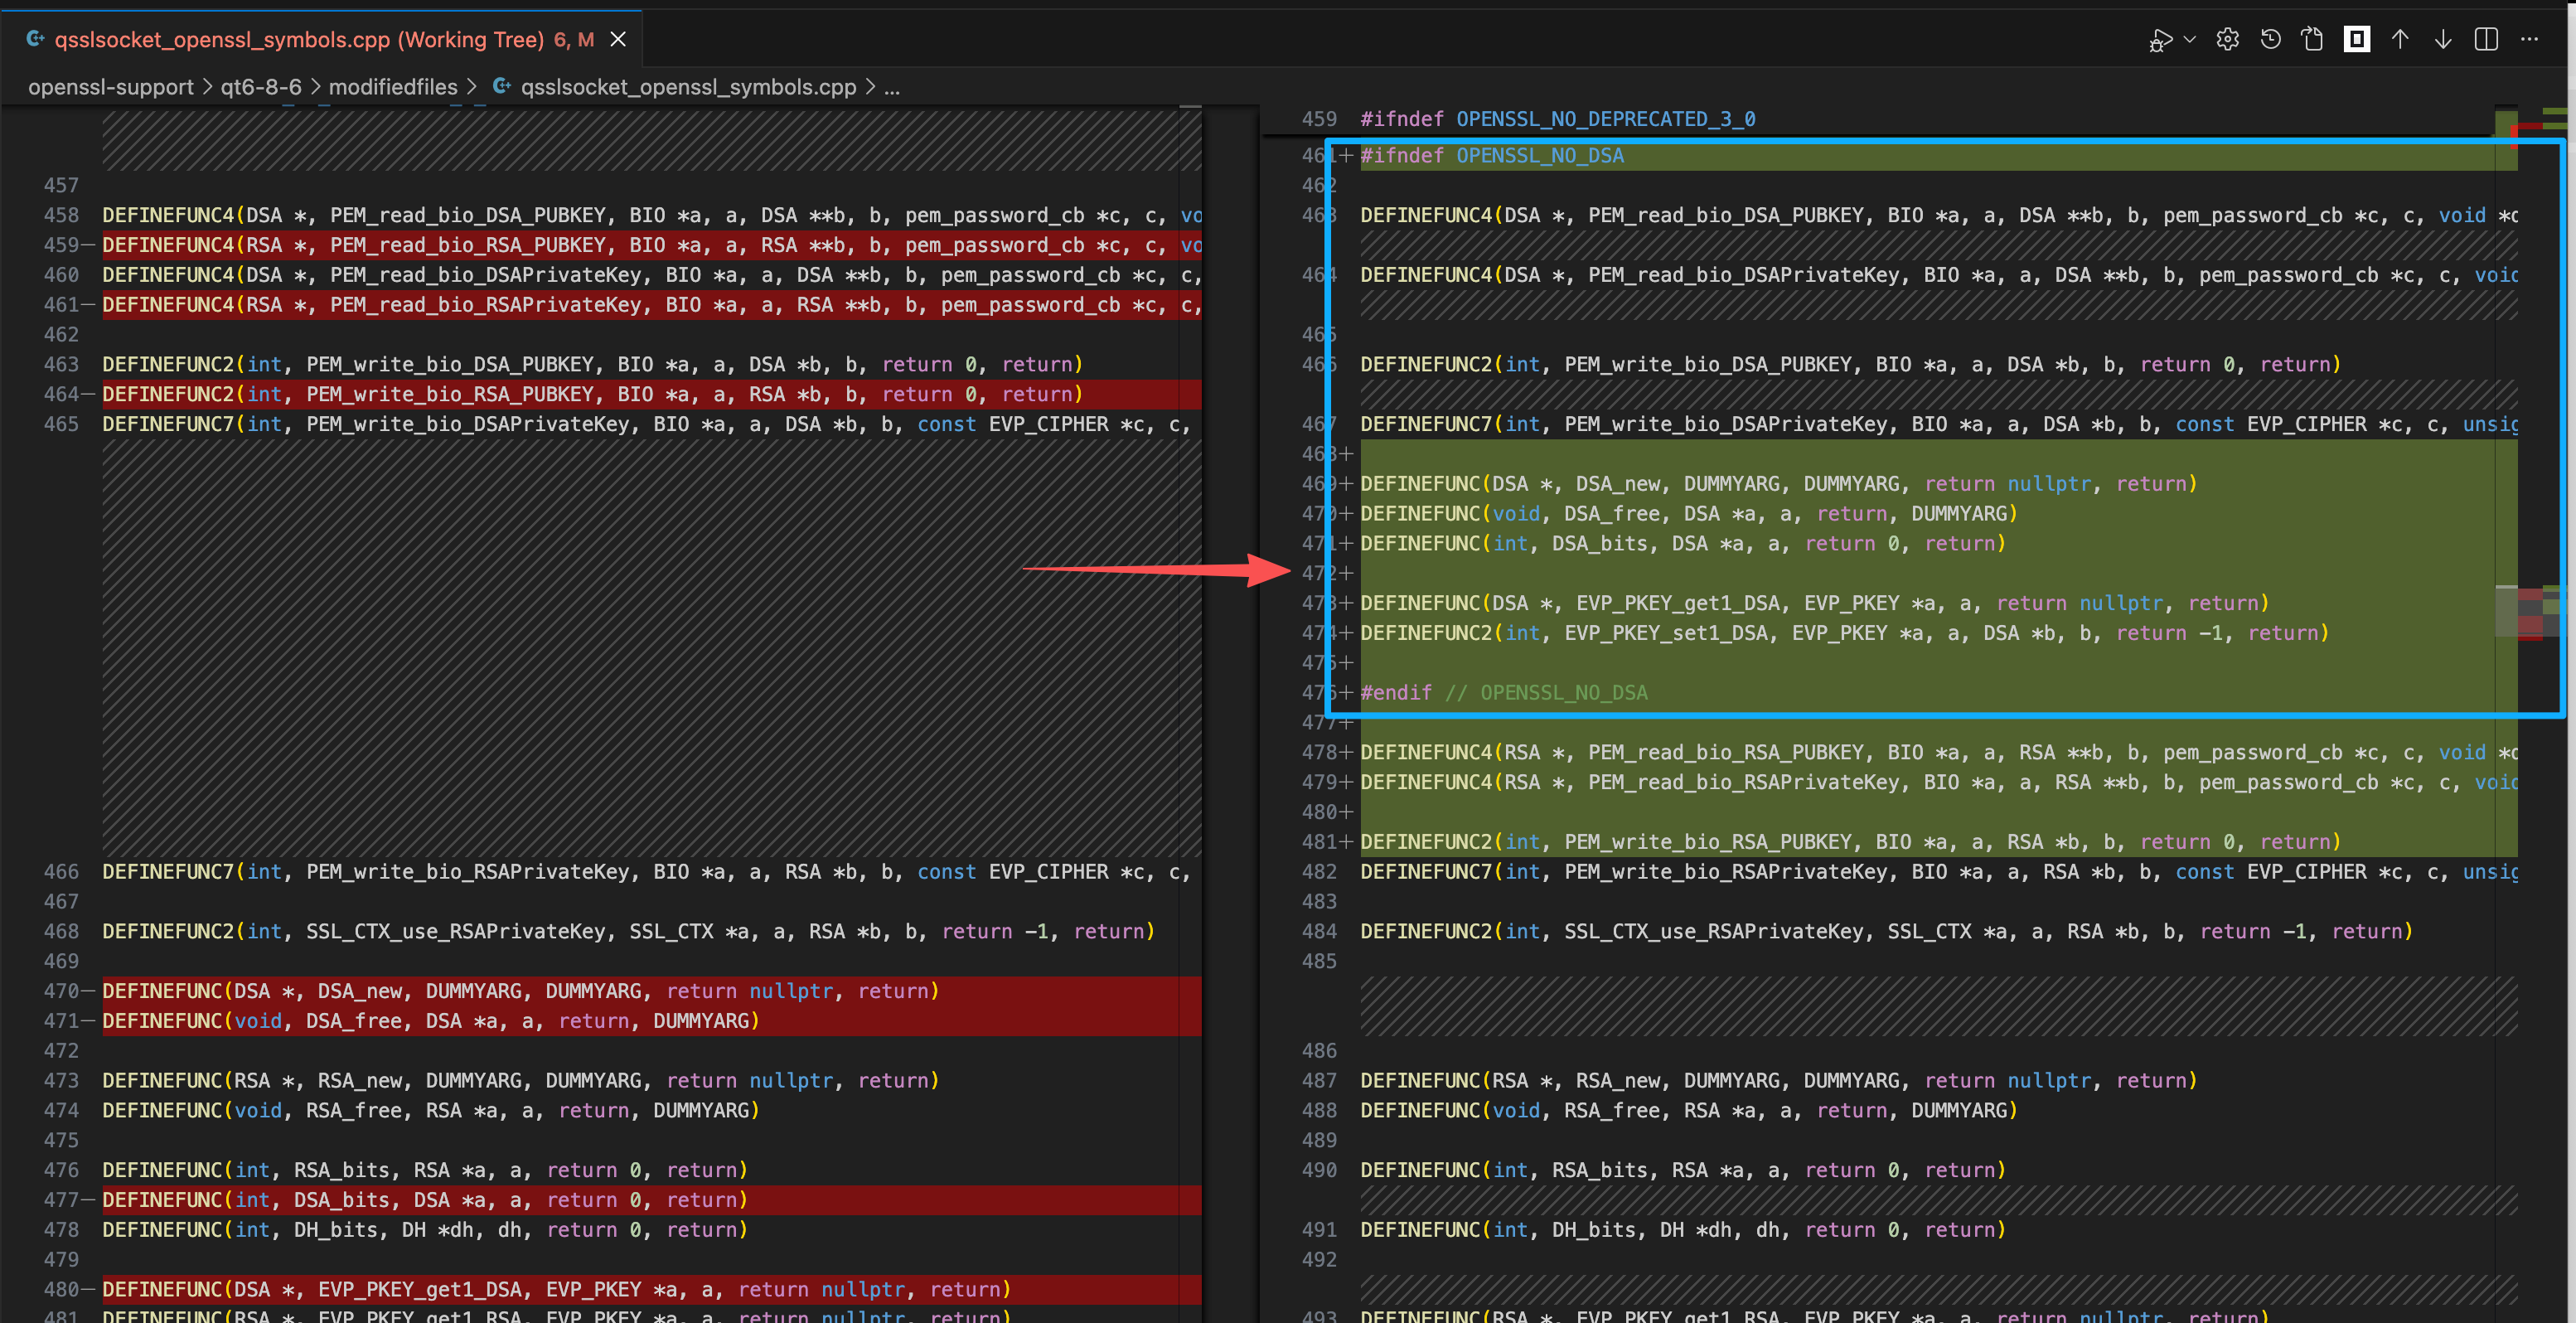Go to previous change with up arrow

pos(2400,40)
